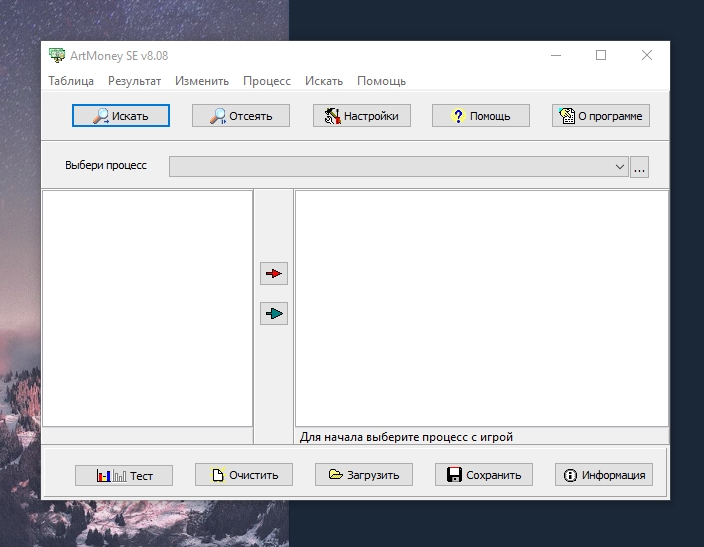Click the right address table area
This screenshot has height=547, width=704.
pyautogui.click(x=482, y=309)
